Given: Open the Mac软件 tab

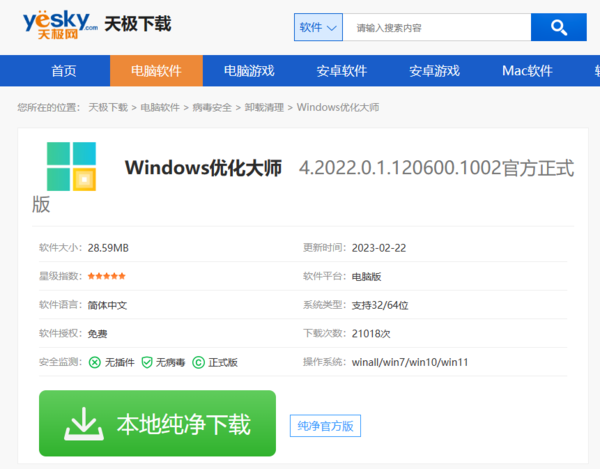Looking at the screenshot, I should (x=527, y=71).
